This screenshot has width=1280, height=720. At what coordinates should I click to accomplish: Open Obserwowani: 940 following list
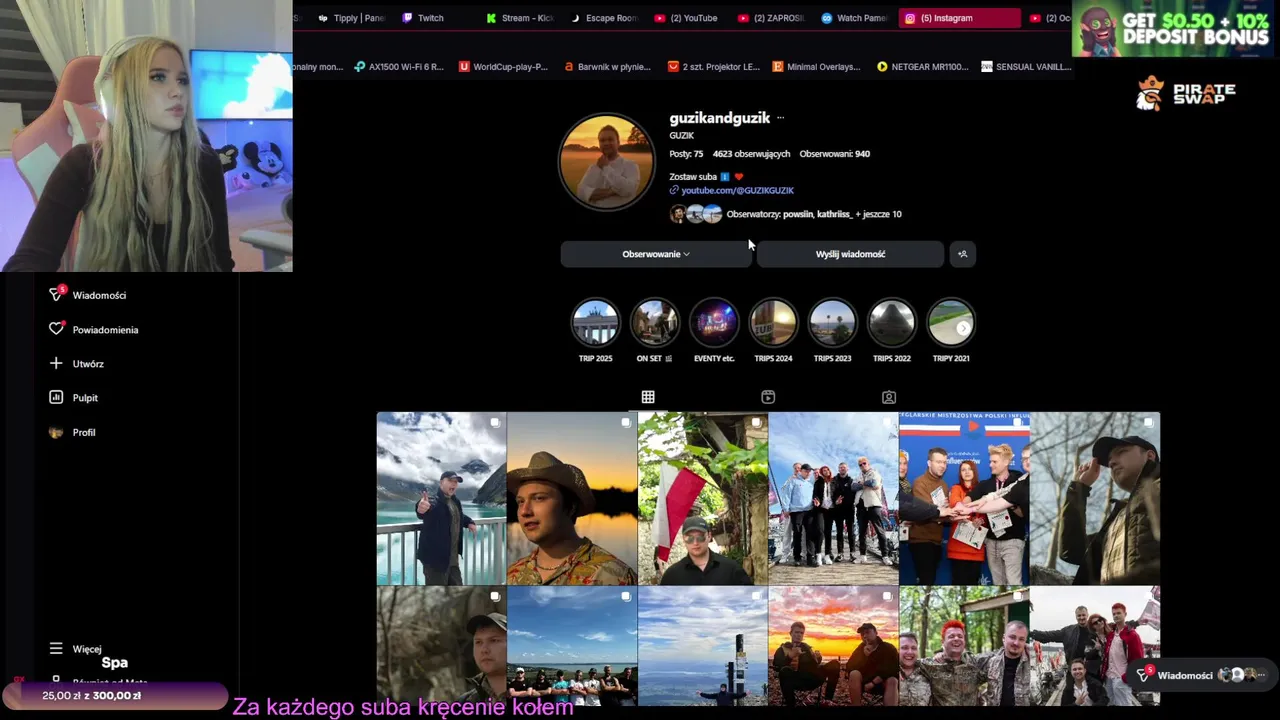coord(834,154)
